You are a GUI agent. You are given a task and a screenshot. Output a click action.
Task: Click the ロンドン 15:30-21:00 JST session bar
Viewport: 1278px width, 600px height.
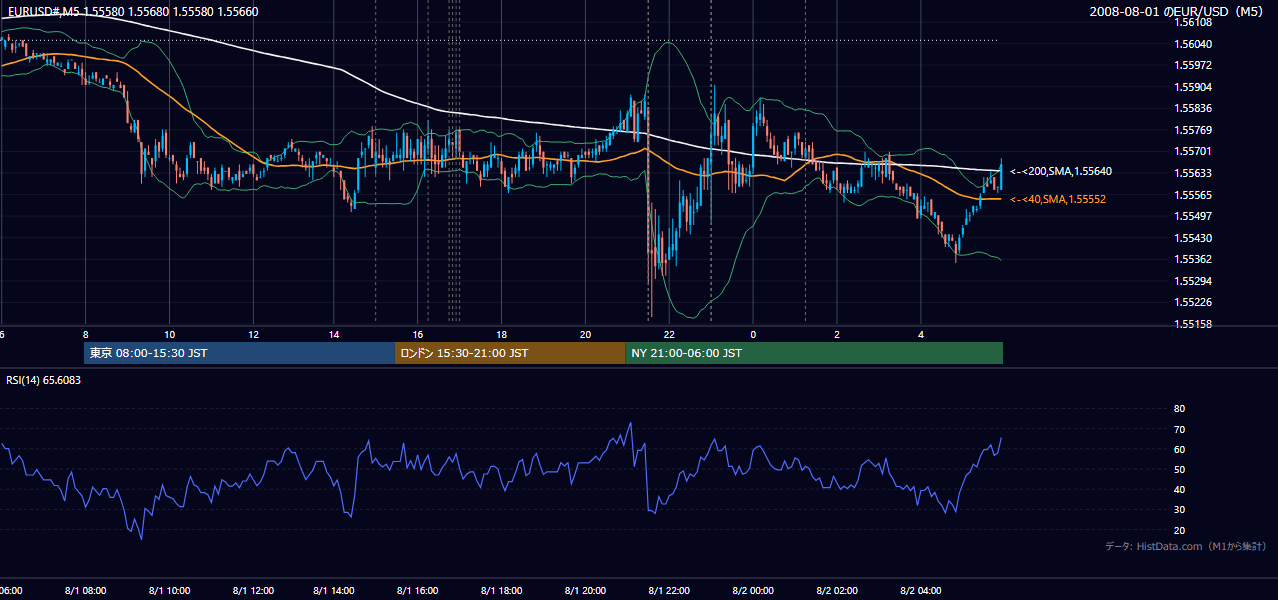[x=510, y=353]
